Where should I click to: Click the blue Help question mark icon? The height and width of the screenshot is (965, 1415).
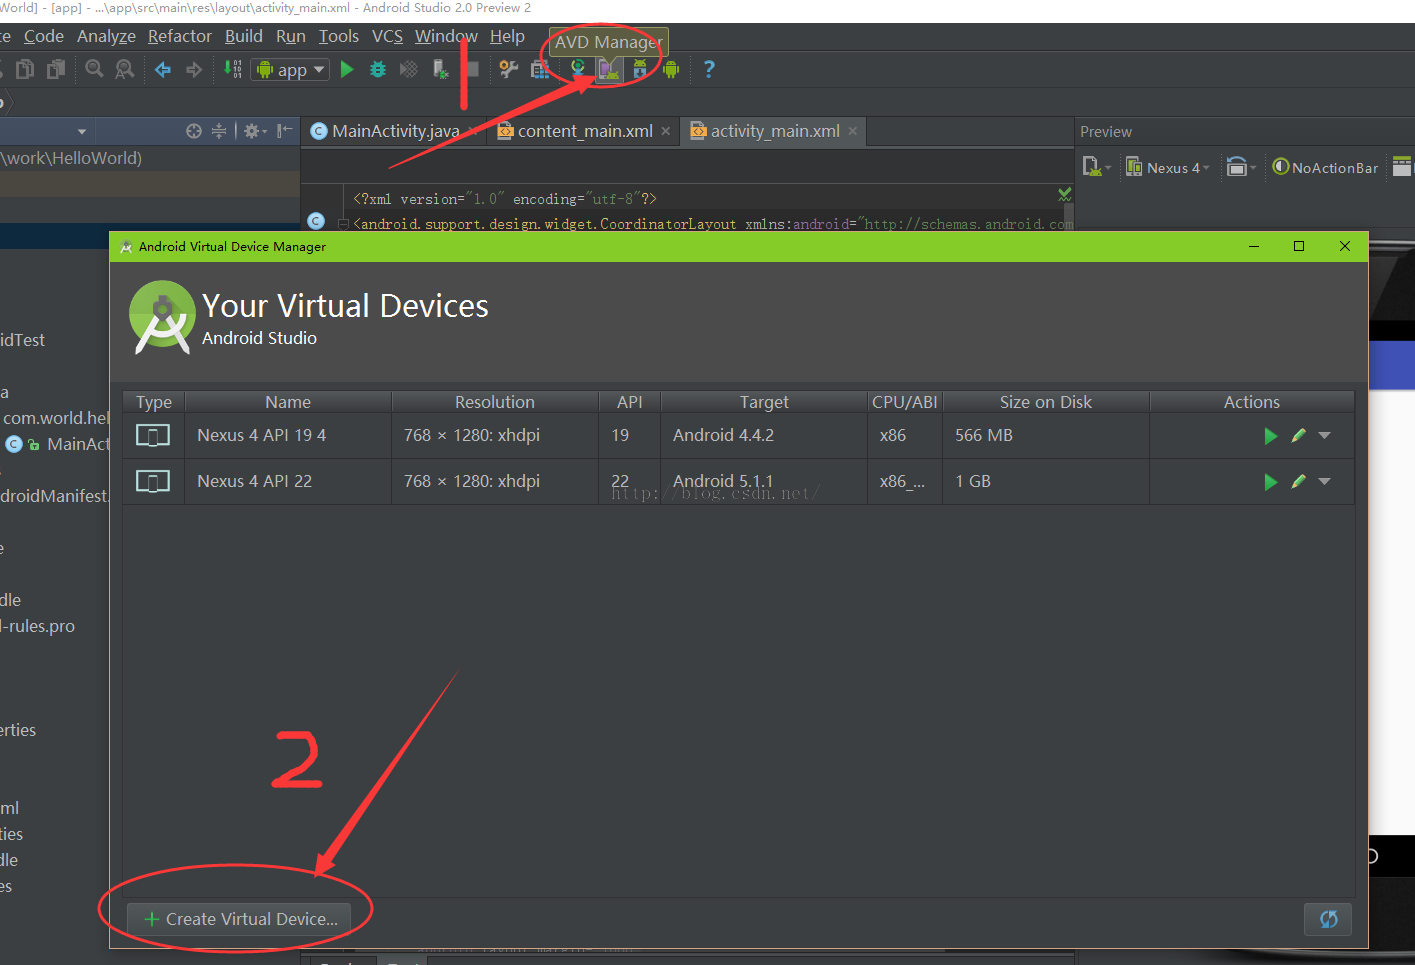click(x=709, y=69)
